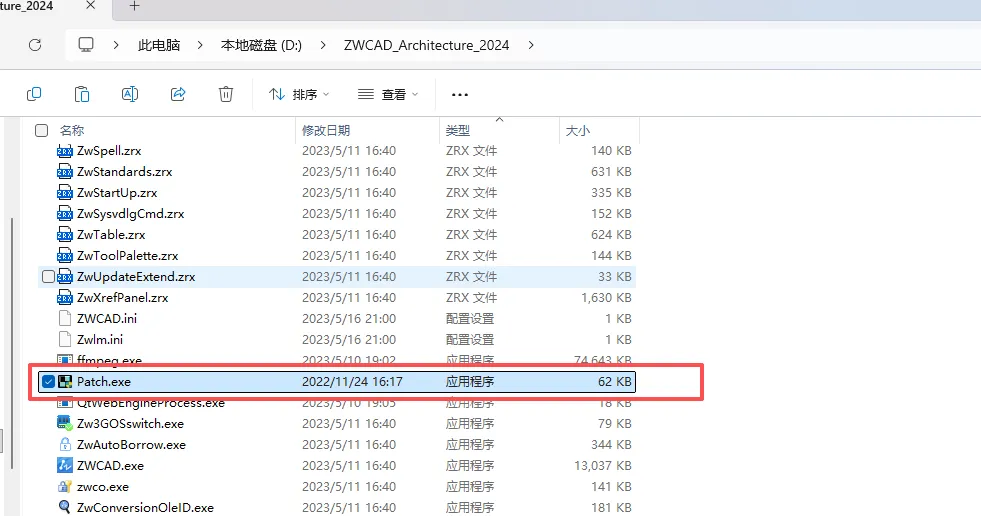Click the Delete trash icon in toolbar
Image resolution: width=981 pixels, height=516 pixels.
coord(226,94)
